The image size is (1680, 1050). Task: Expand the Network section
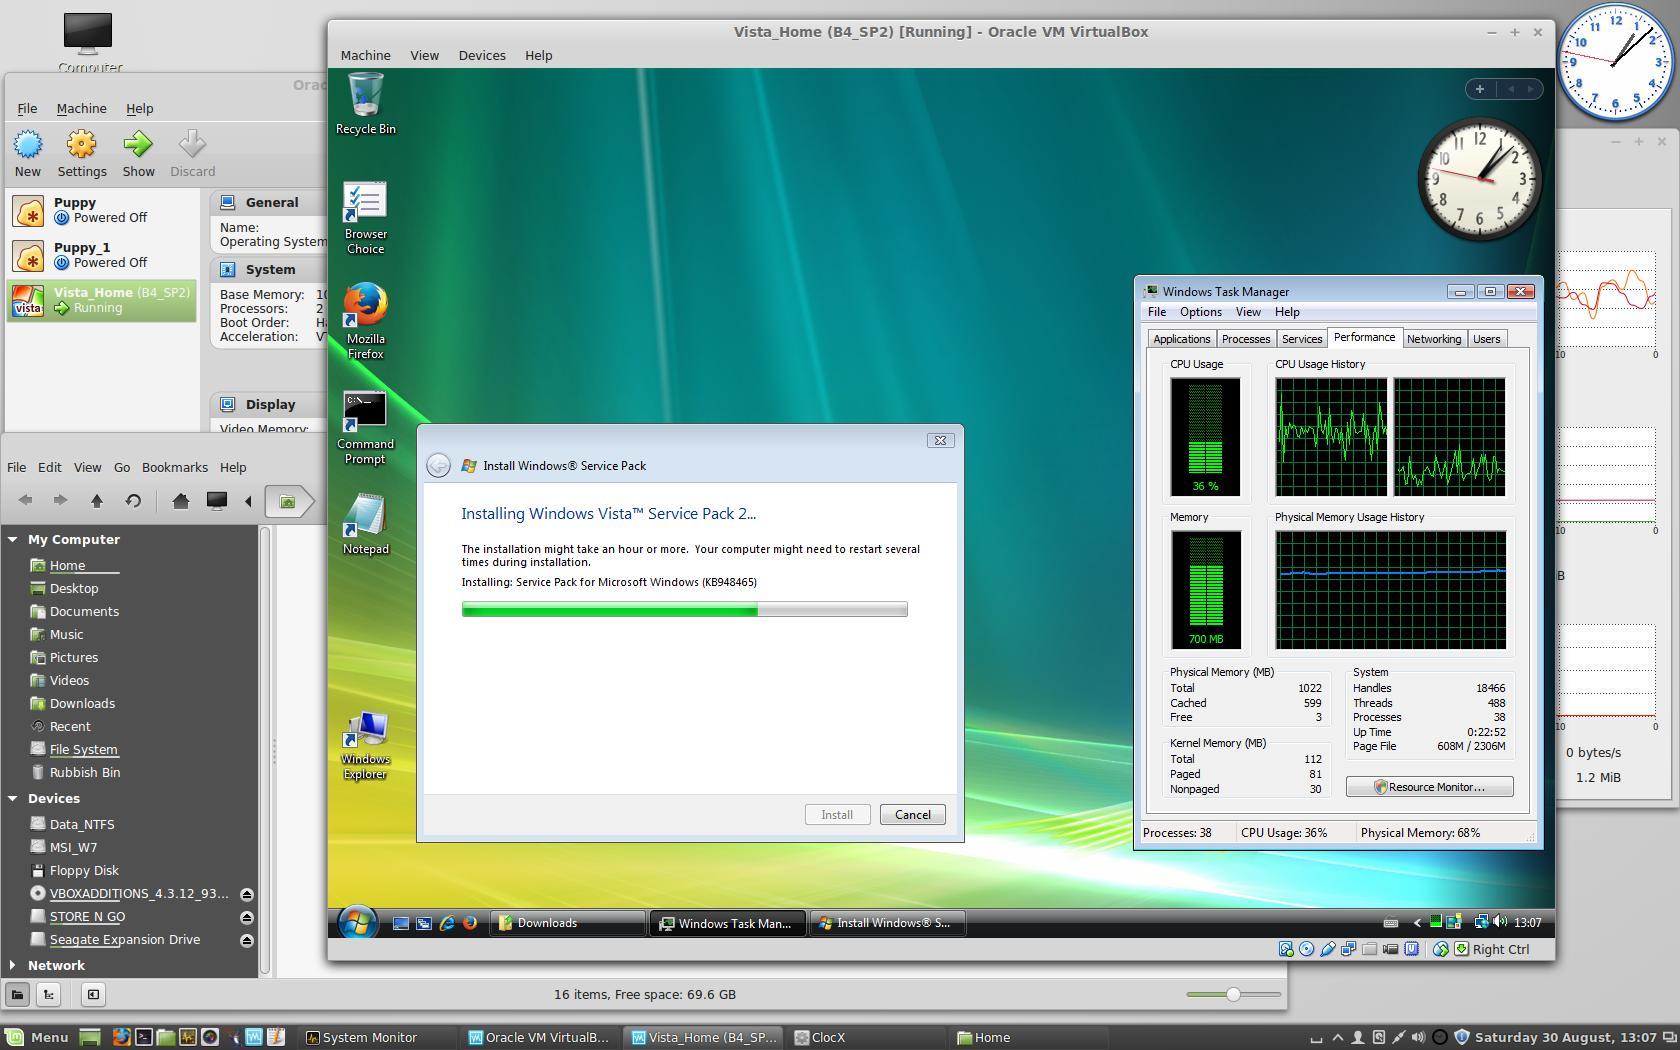click(13, 965)
